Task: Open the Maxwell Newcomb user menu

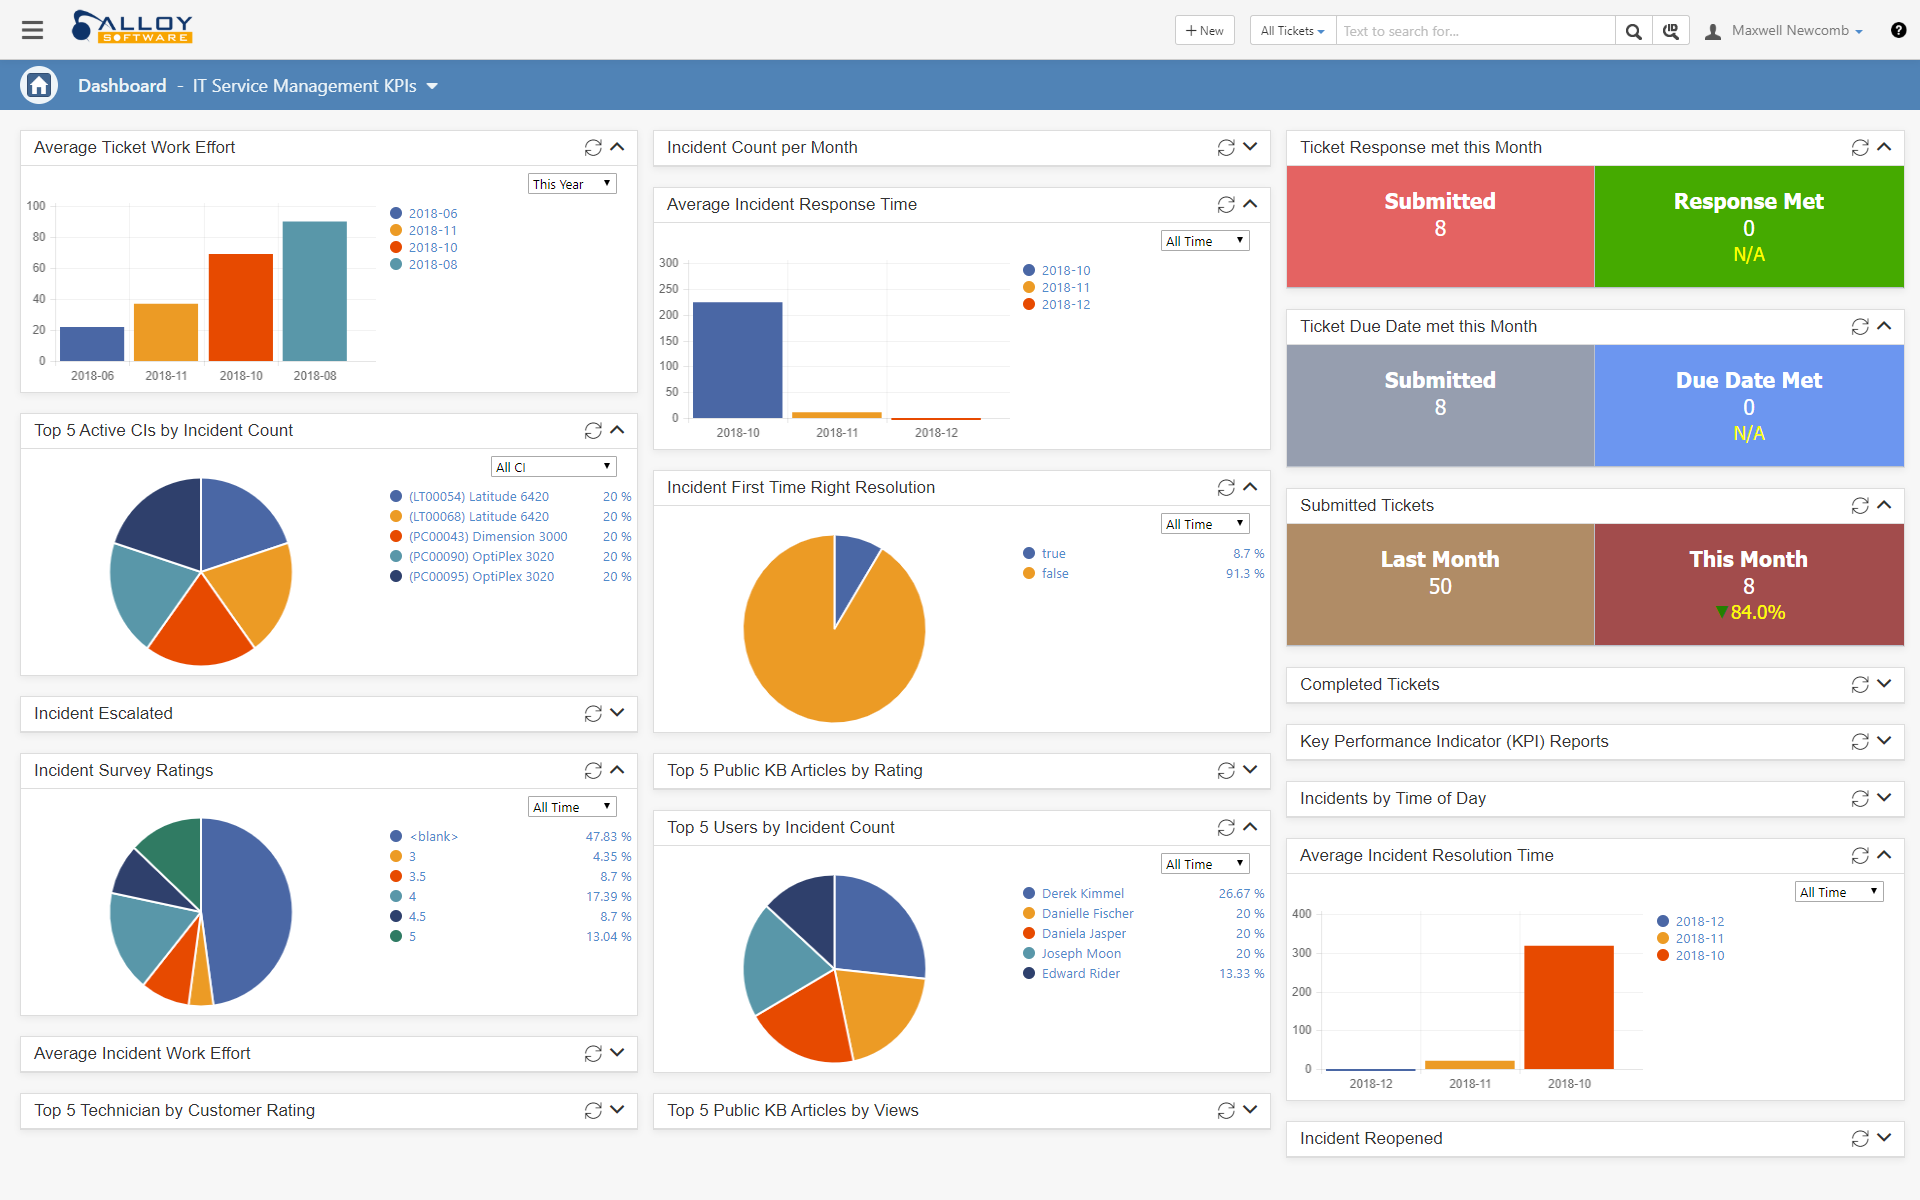Action: [x=1796, y=31]
